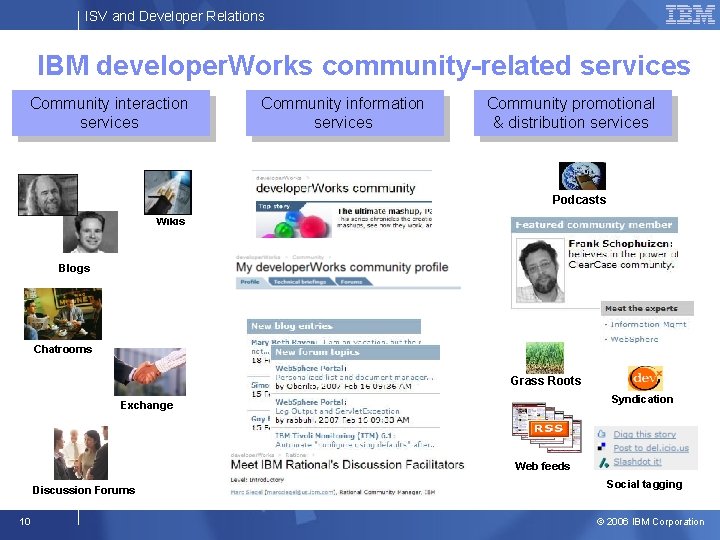720x540 pixels.
Task: Click The ultimate mashup headline
Action: click(x=384, y=211)
